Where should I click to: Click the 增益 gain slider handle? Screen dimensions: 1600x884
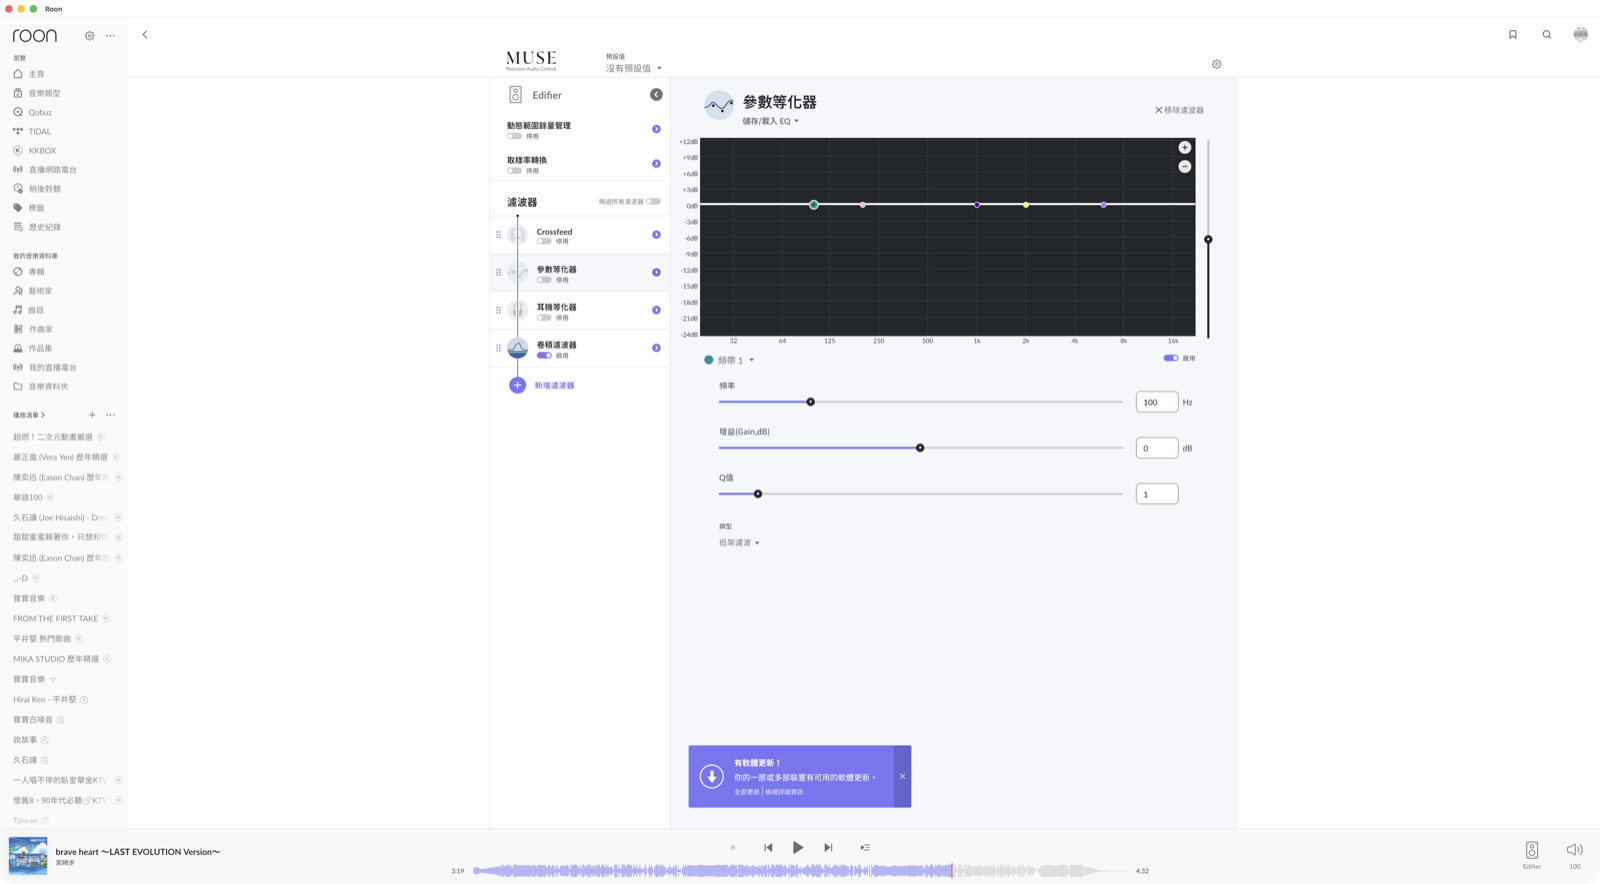(x=920, y=448)
